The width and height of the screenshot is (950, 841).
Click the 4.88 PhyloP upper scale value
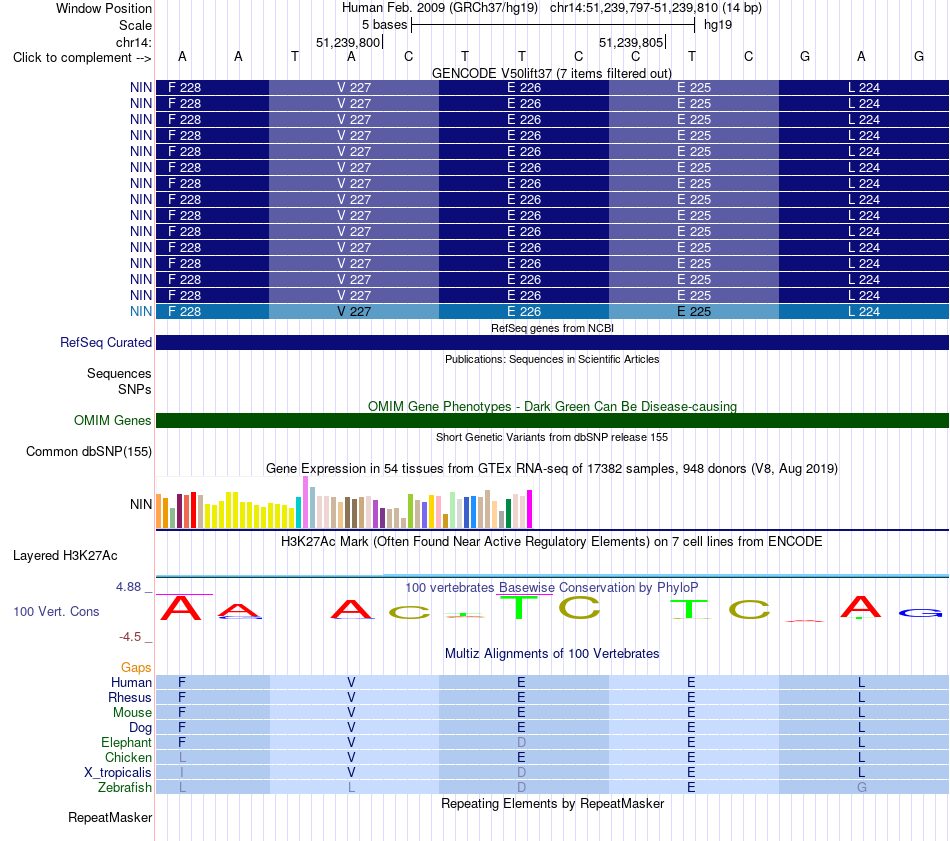(x=128, y=587)
